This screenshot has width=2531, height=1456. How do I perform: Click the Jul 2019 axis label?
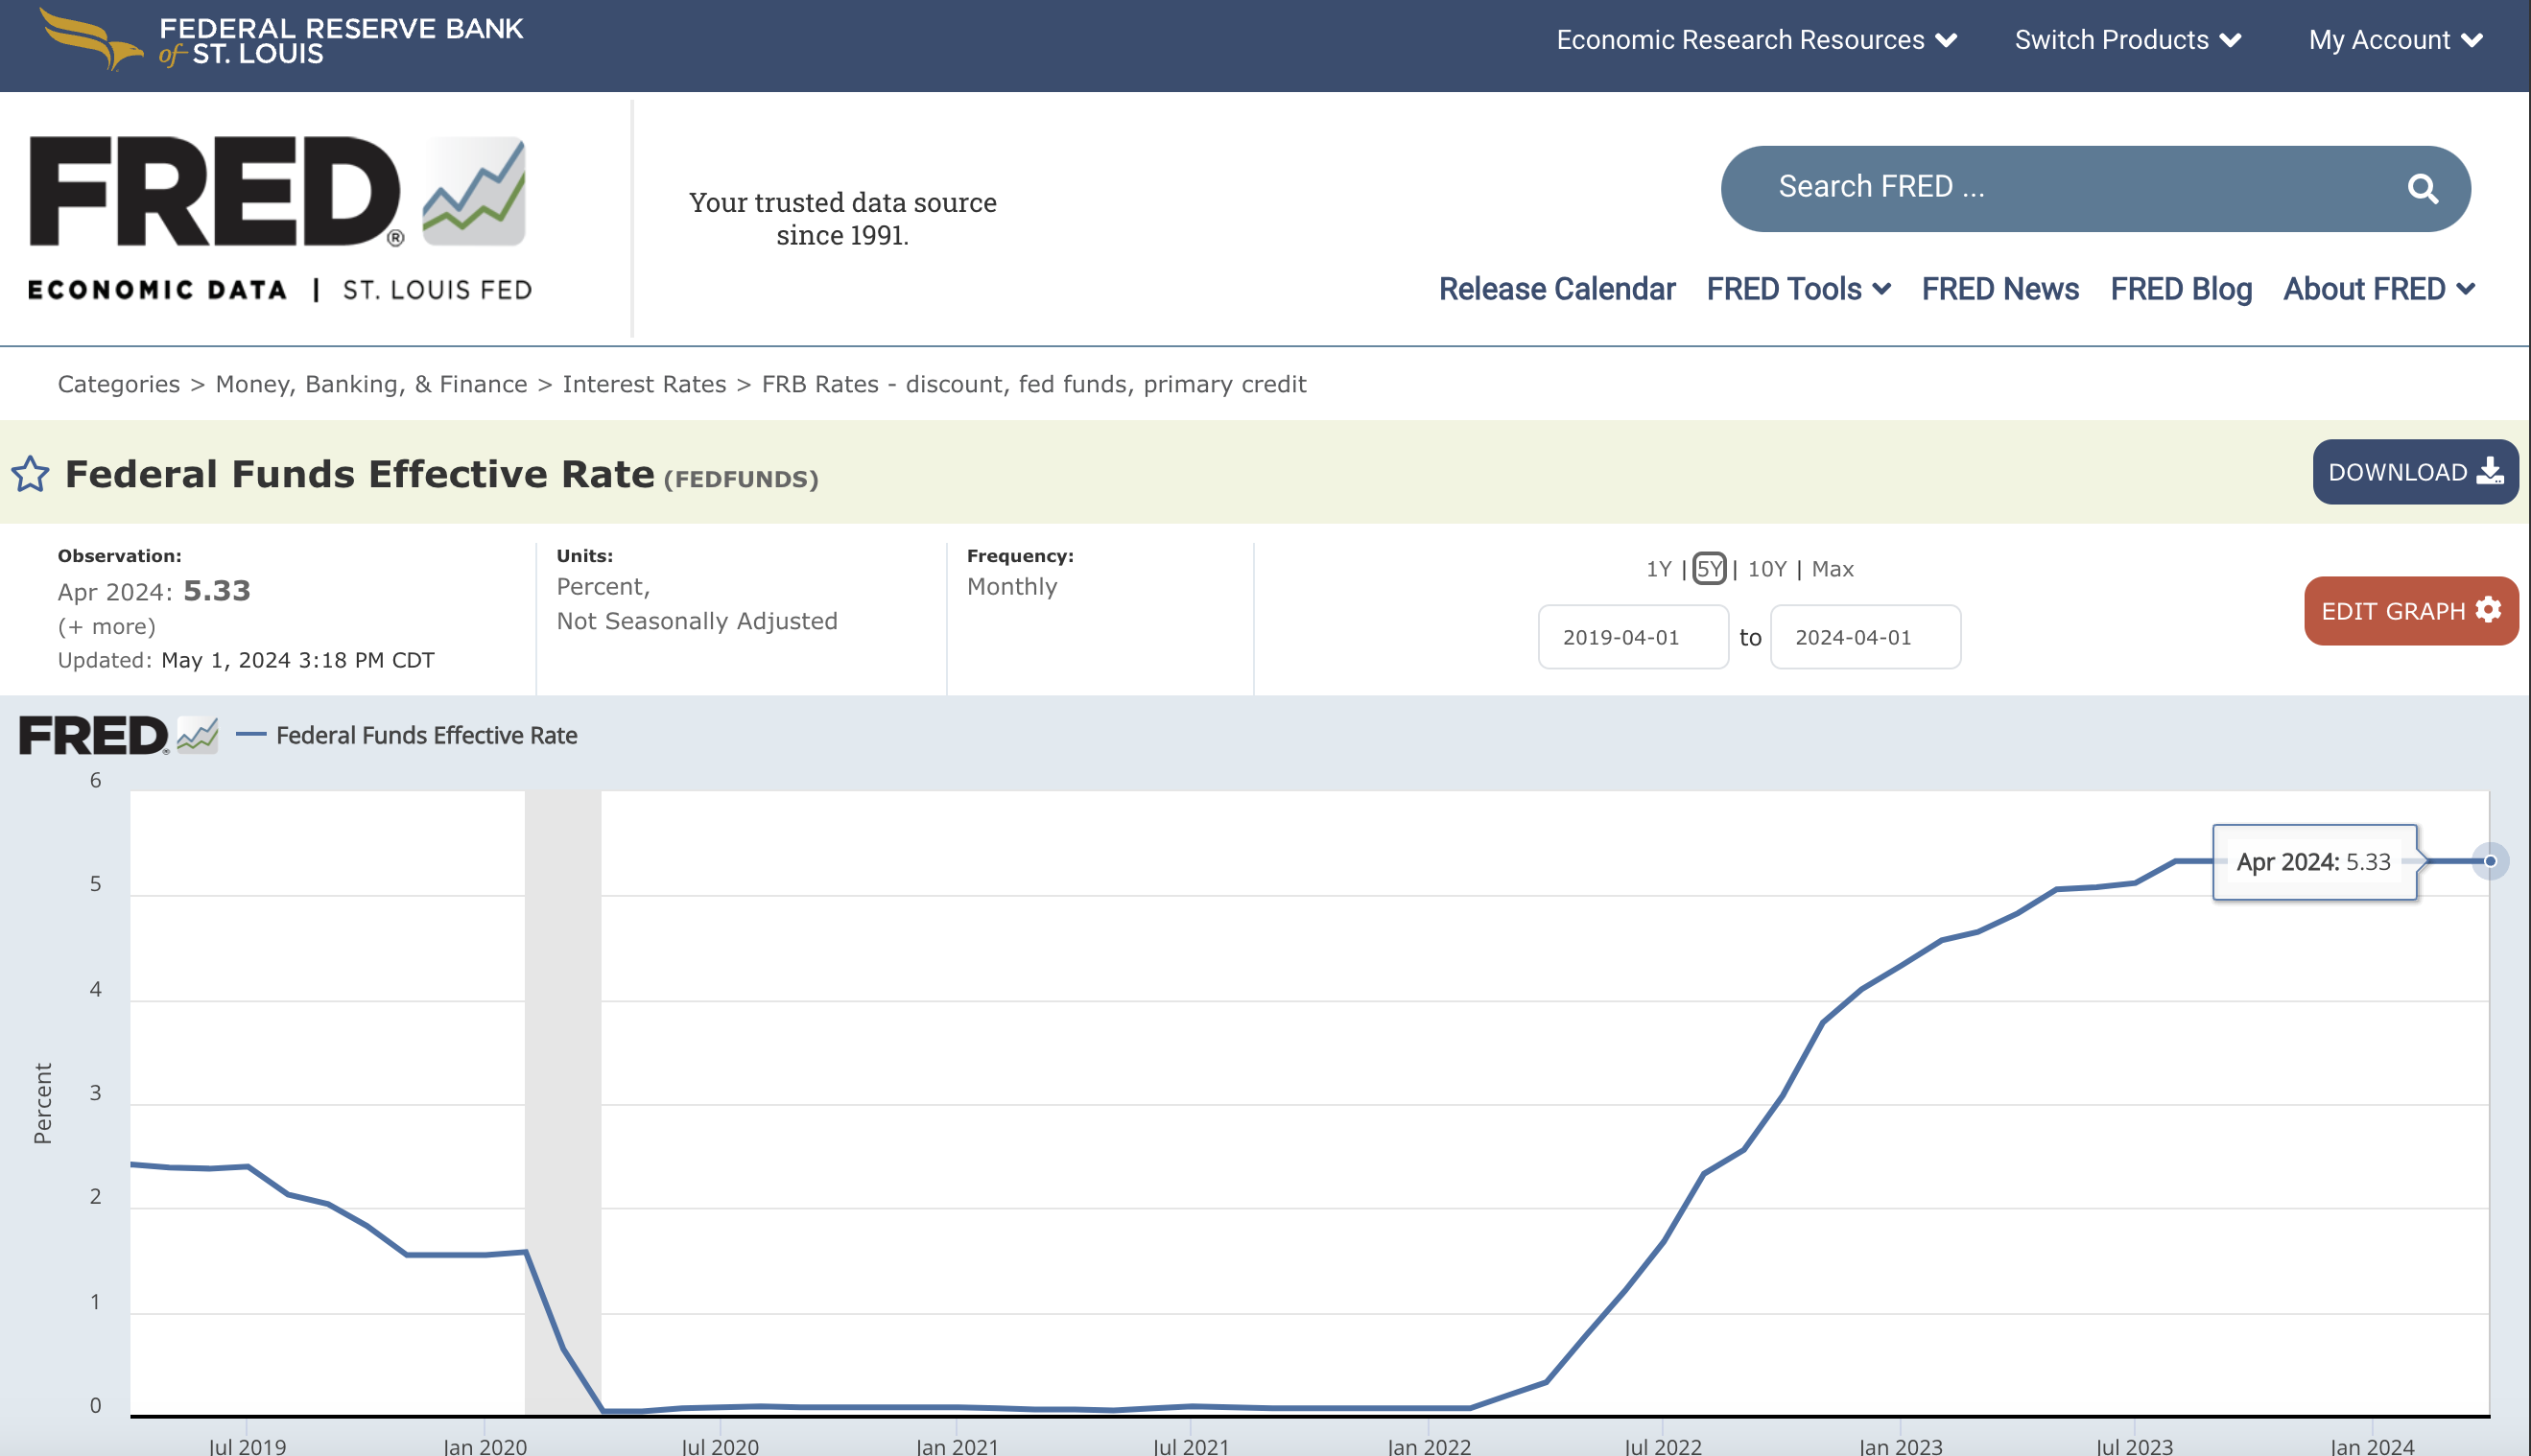pos(248,1446)
